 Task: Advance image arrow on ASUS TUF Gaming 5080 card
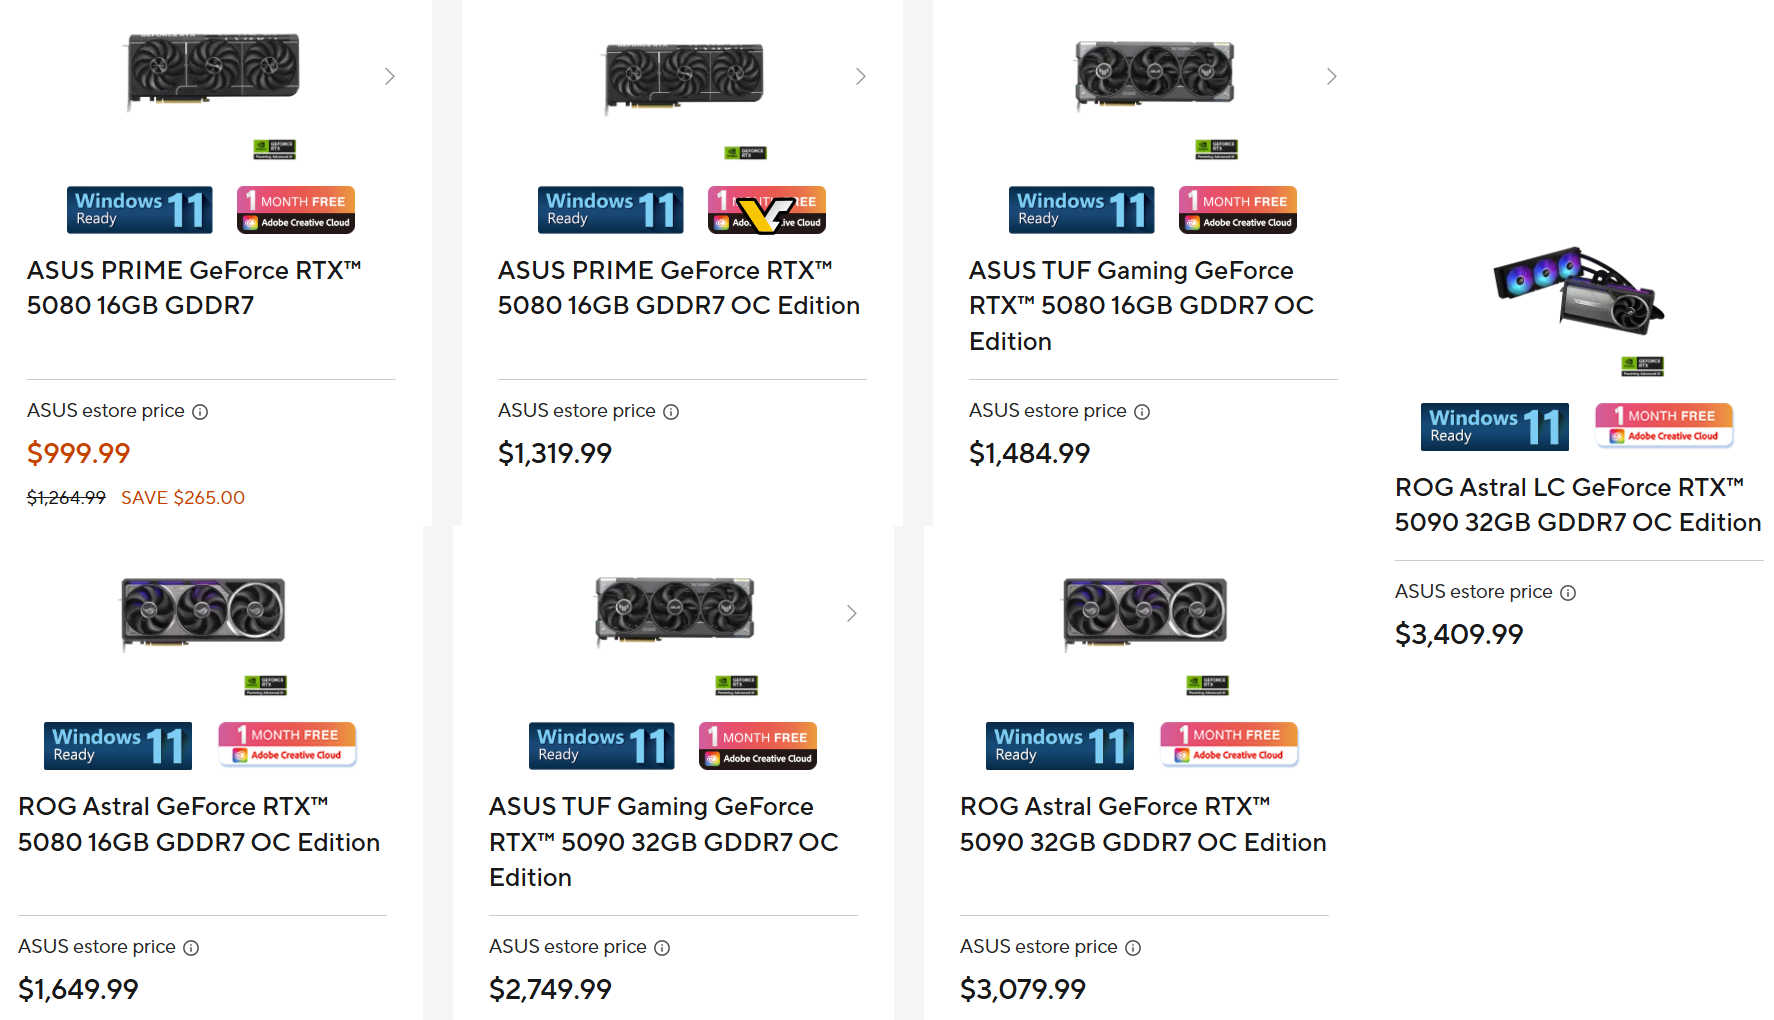(1332, 77)
